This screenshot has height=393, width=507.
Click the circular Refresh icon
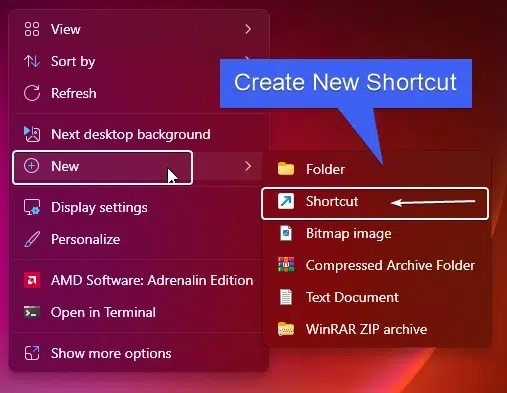pos(32,93)
